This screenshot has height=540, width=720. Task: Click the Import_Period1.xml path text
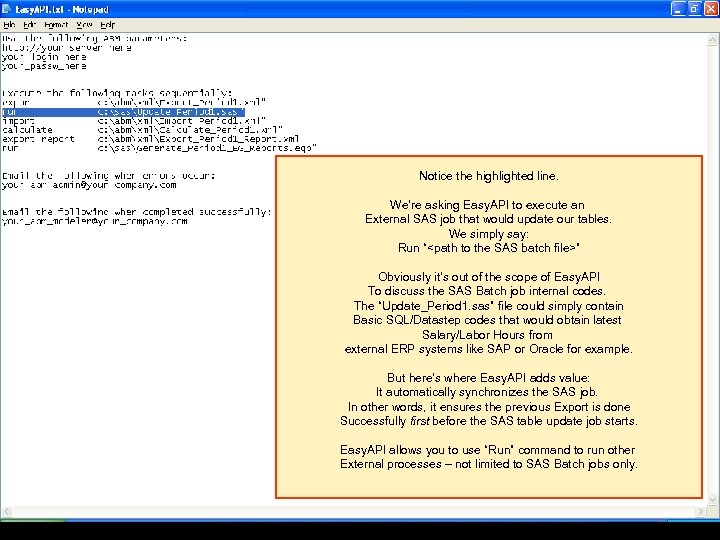coord(182,121)
